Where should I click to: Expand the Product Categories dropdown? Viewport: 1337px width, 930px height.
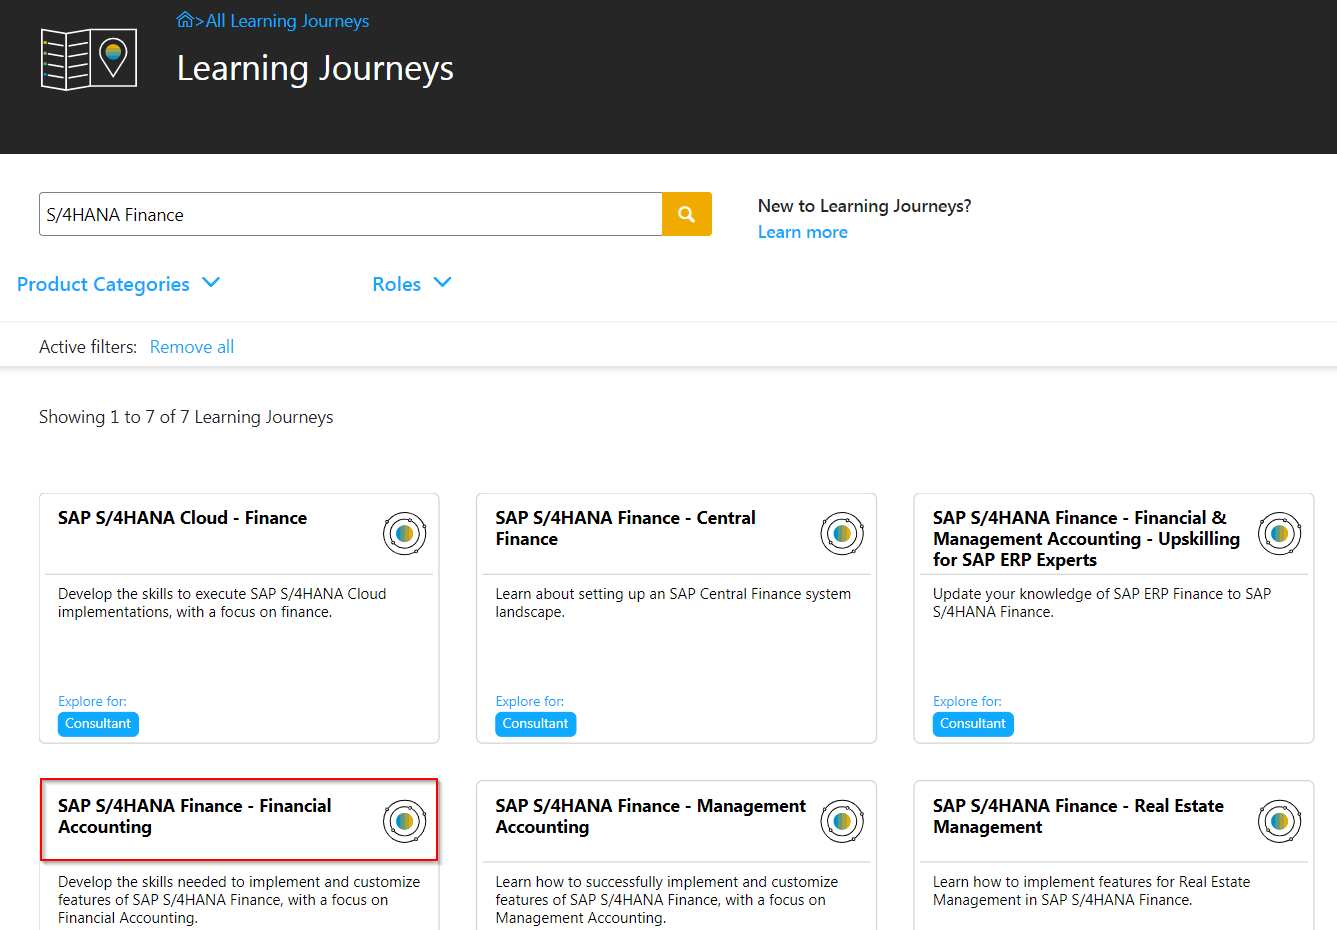118,284
